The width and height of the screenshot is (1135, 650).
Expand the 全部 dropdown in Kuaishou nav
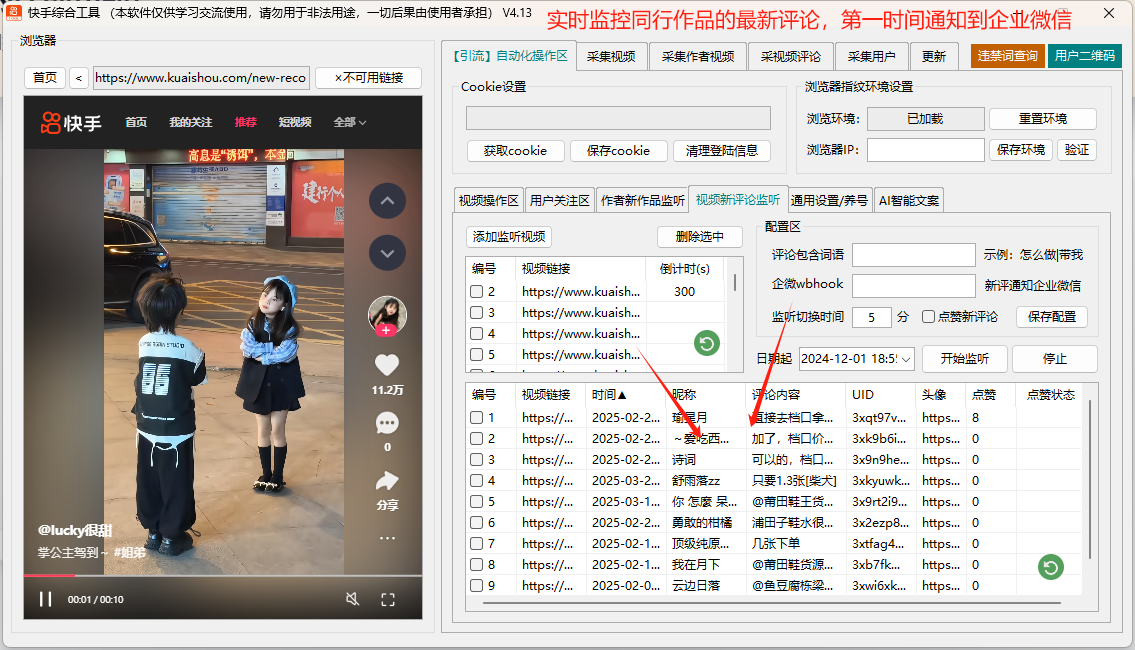click(349, 122)
